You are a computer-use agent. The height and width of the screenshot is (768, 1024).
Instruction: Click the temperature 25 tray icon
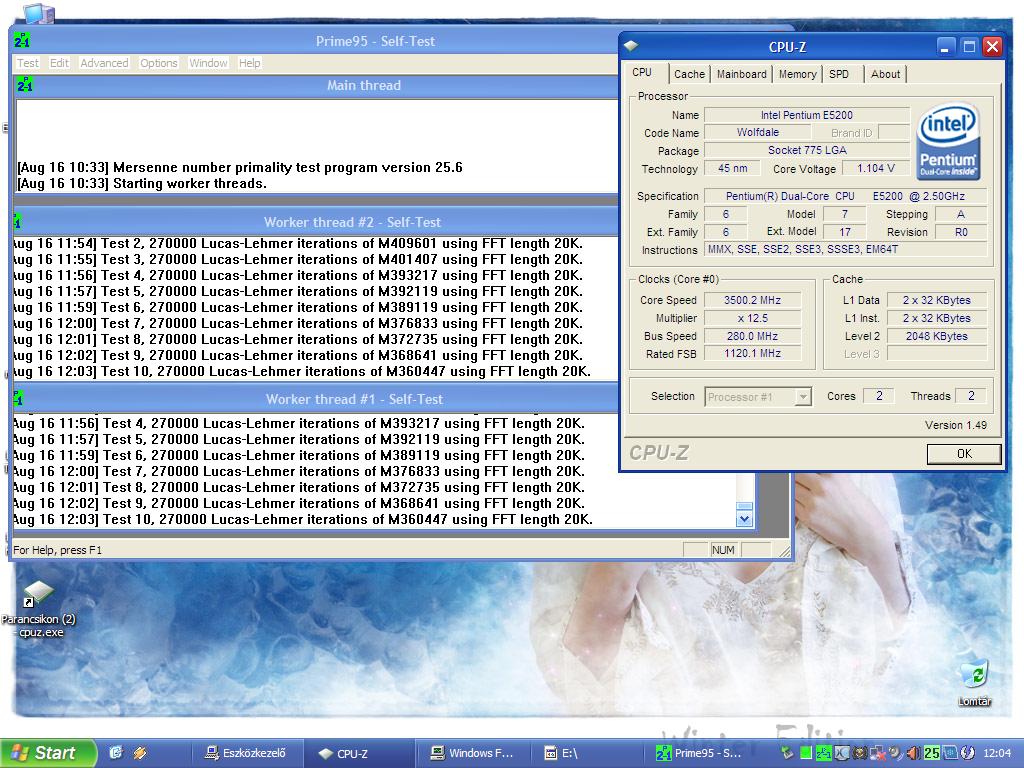point(931,753)
